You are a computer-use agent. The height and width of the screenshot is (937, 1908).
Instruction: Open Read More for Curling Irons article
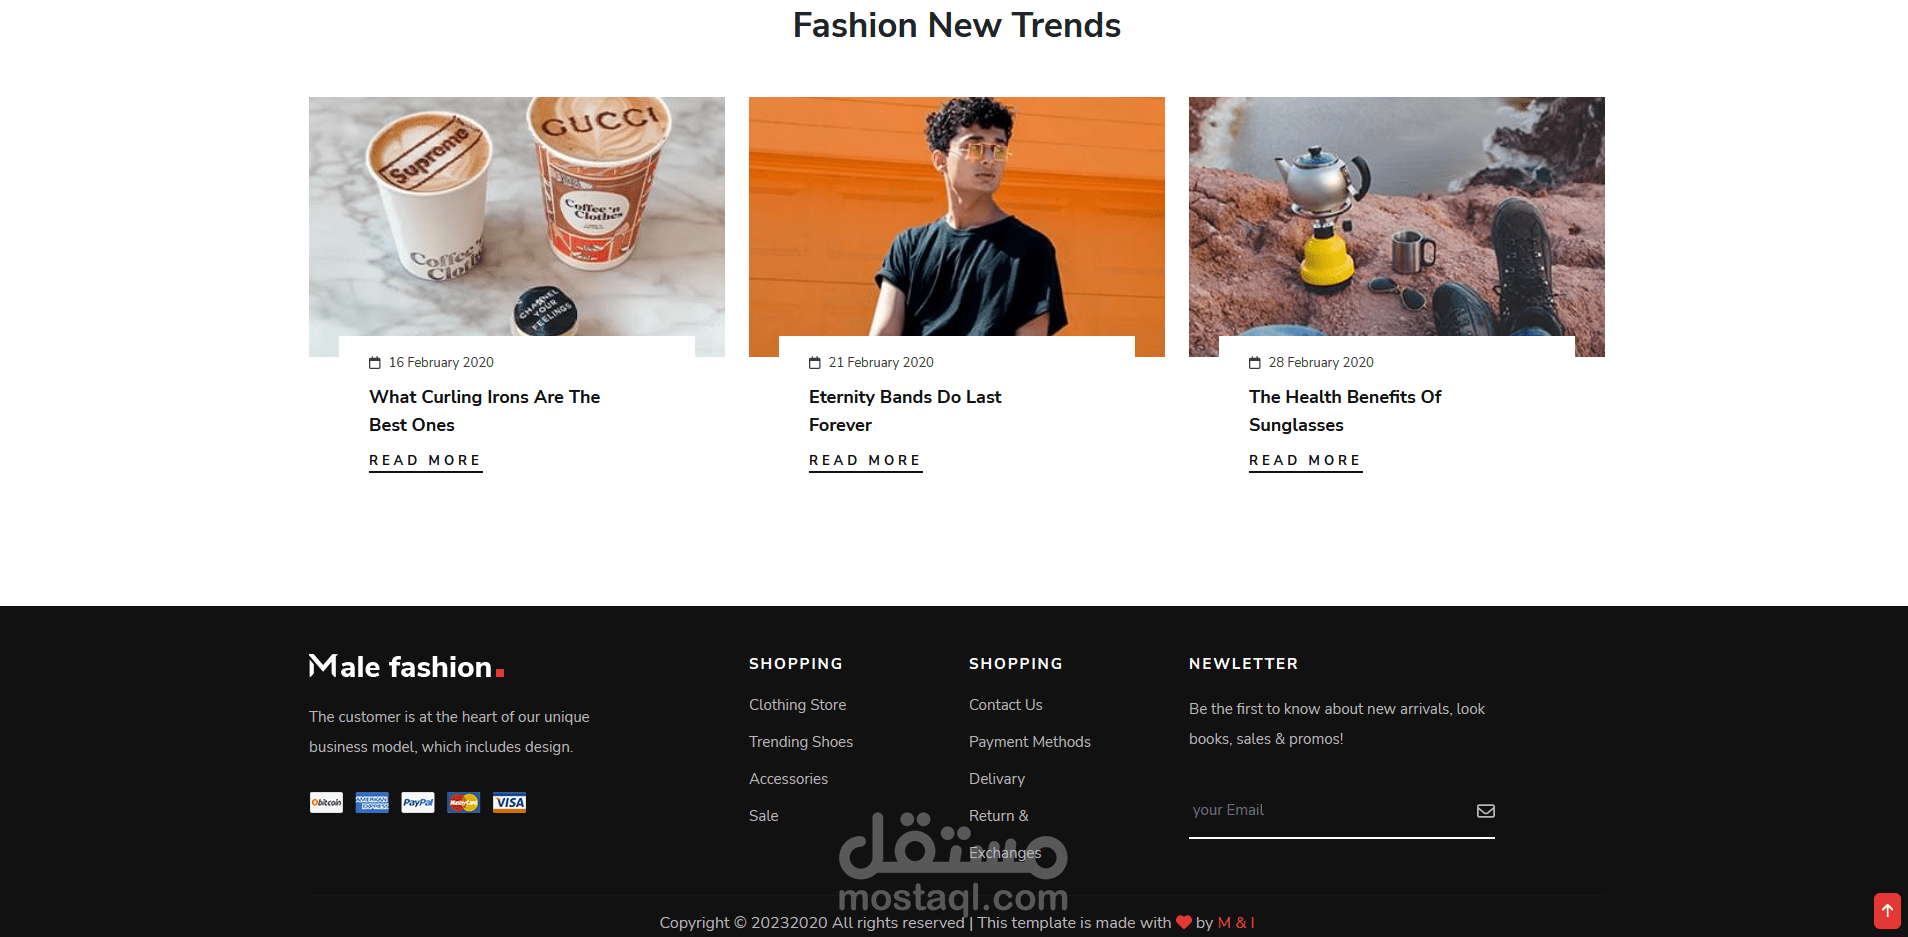click(425, 461)
